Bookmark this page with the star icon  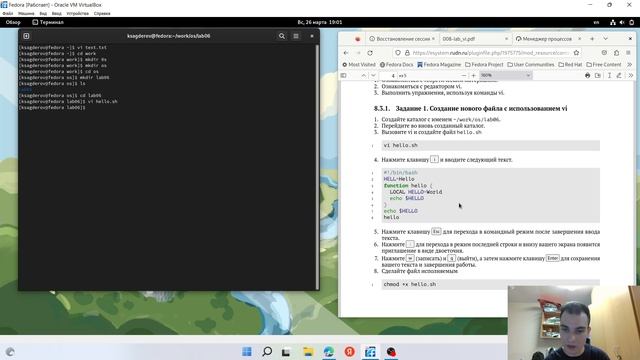click(576, 53)
